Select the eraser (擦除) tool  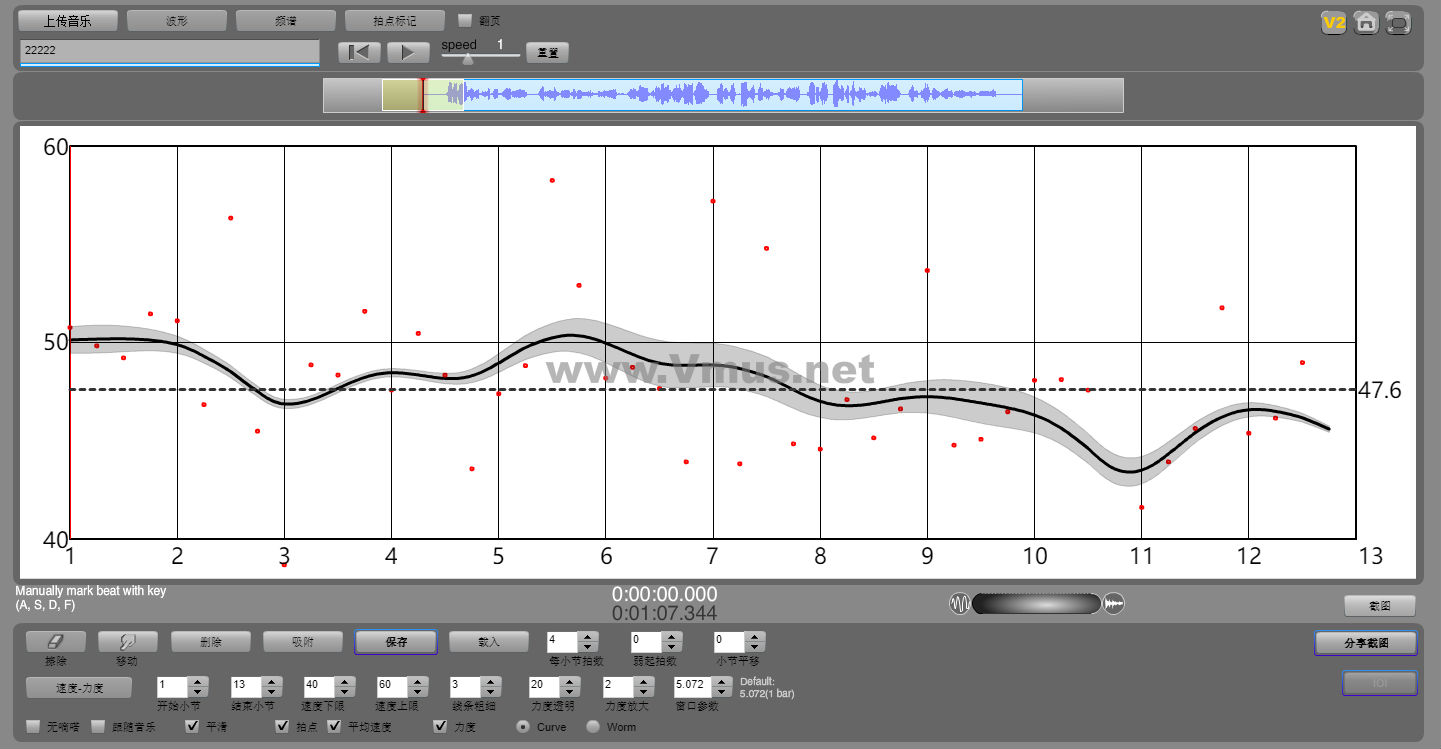[55, 642]
